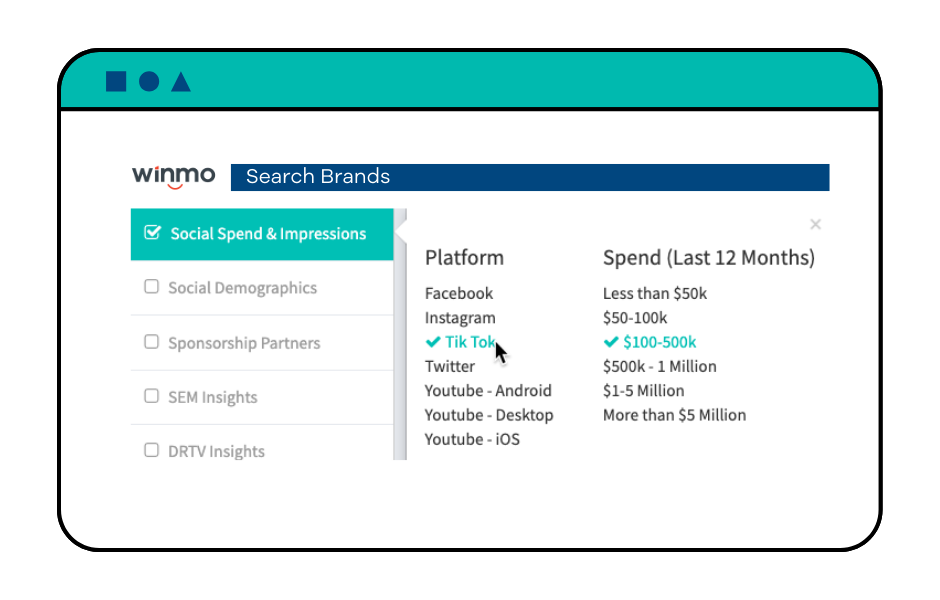Image resolution: width=940 pixels, height=600 pixels.
Task: Close the filter panel with the X
Action: 815,224
